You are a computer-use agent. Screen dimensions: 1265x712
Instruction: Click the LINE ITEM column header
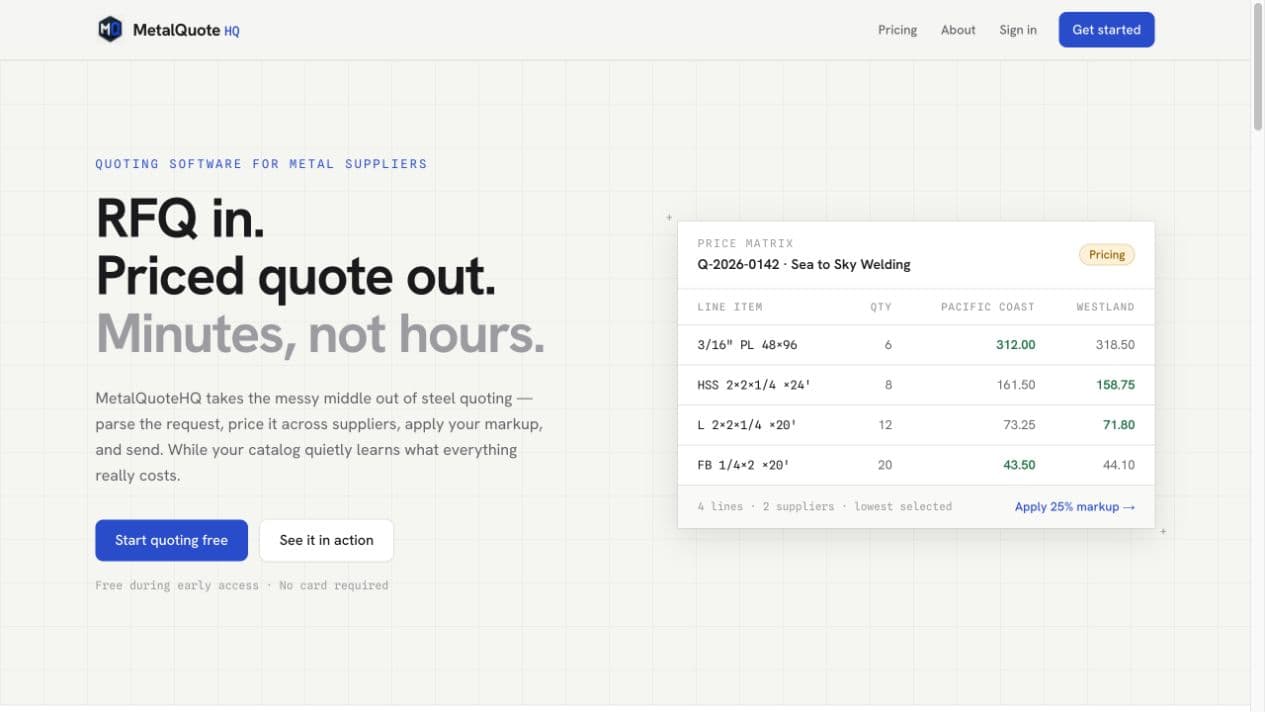(x=730, y=307)
